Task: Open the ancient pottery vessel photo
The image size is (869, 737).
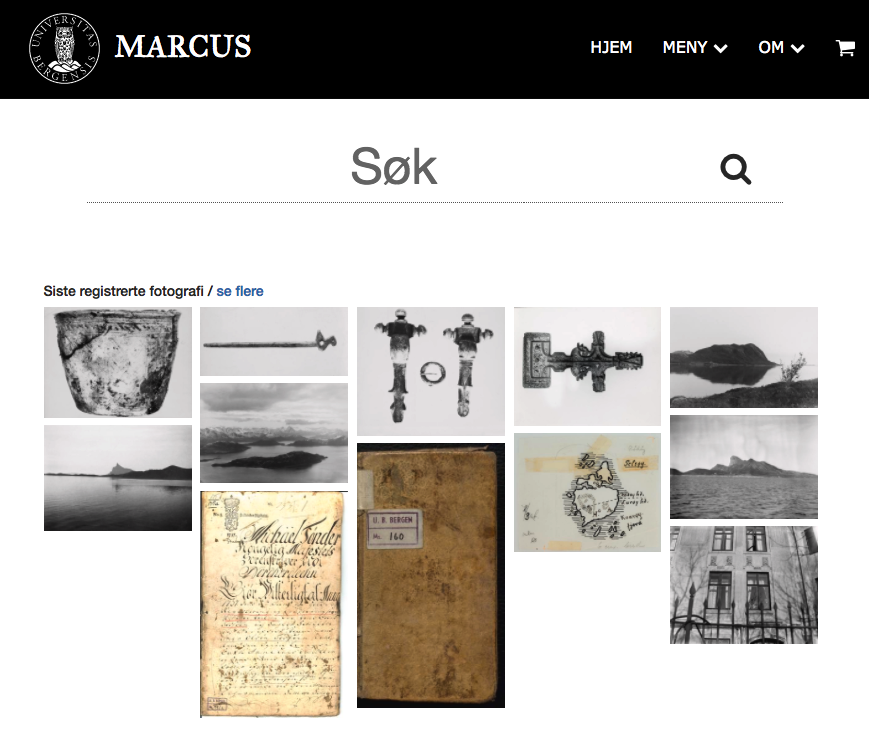Action: 118,362
